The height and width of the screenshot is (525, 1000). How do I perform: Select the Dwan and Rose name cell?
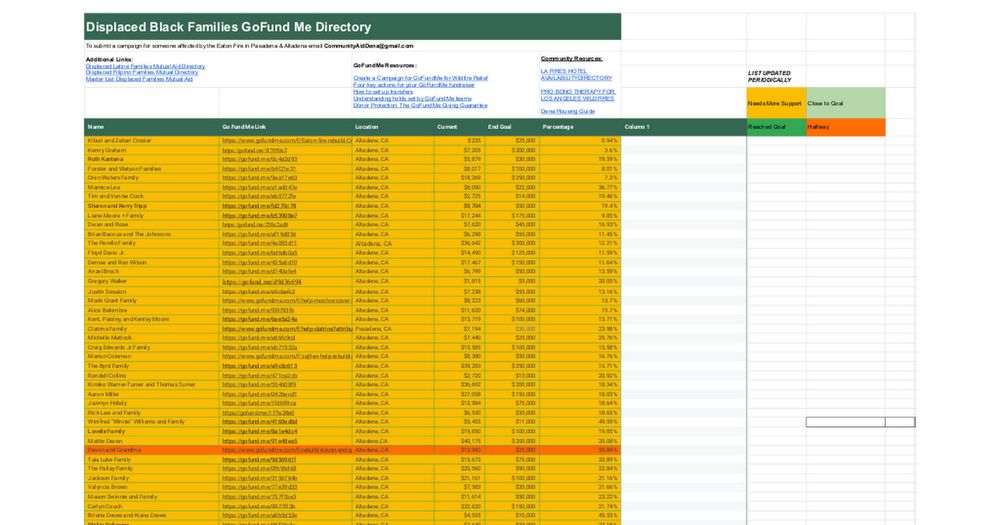click(152, 225)
